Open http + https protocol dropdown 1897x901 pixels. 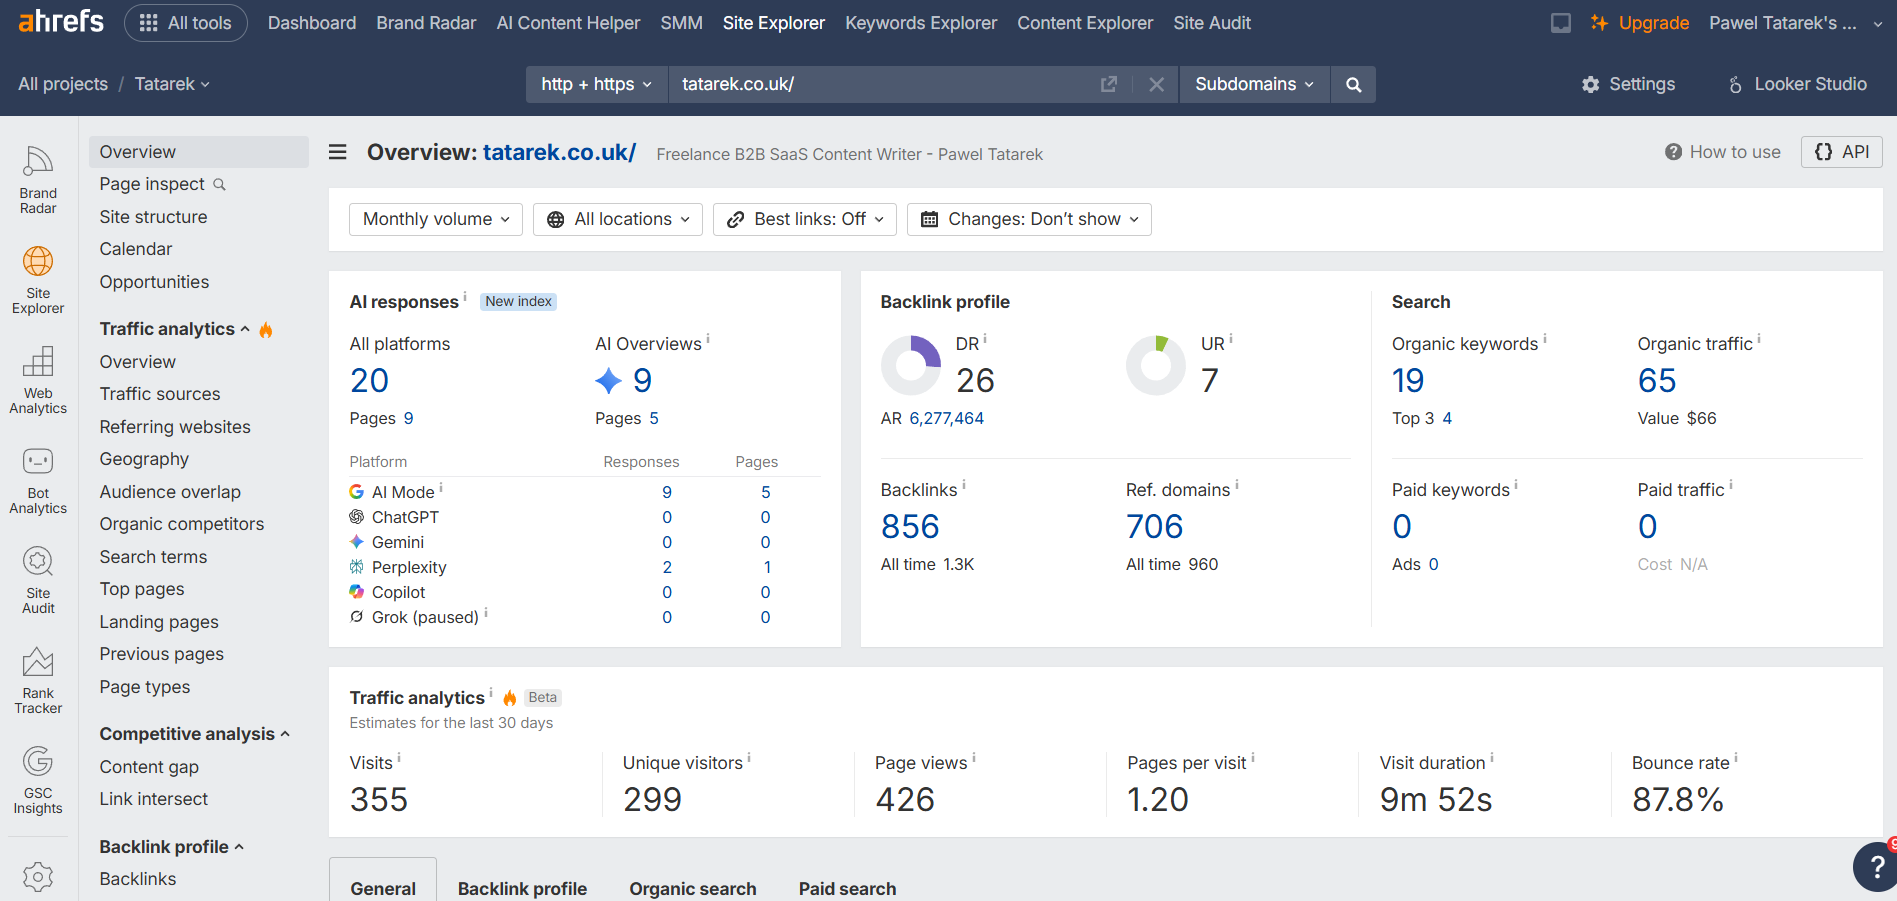(596, 85)
